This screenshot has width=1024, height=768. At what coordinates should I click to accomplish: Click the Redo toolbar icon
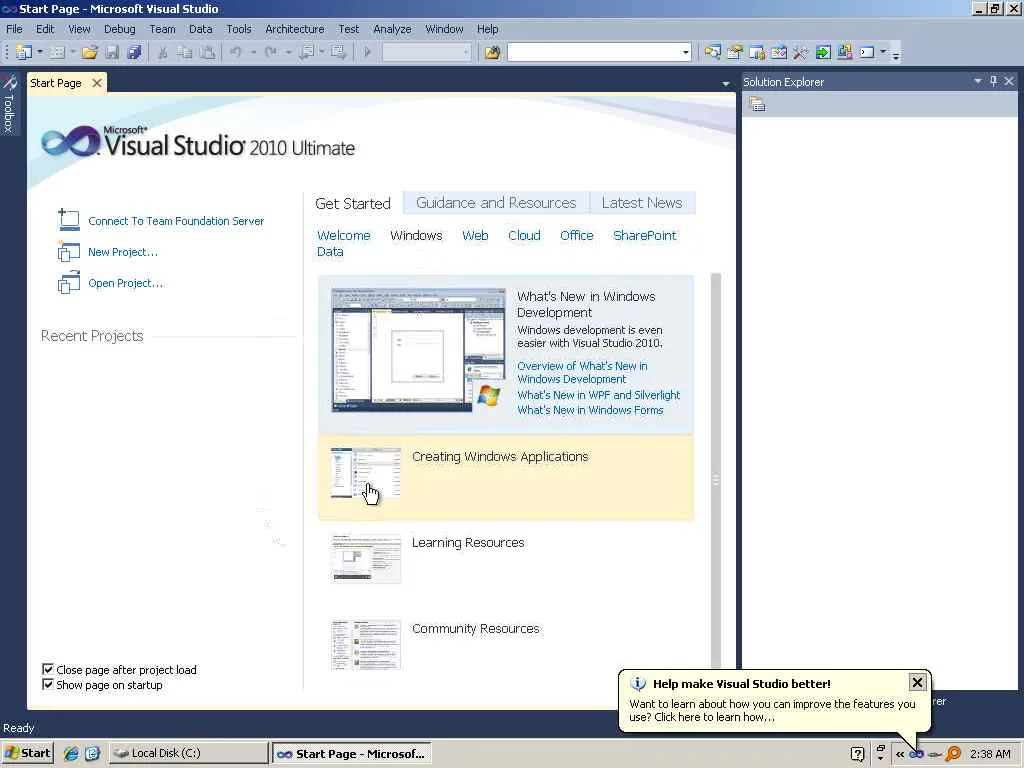271,52
